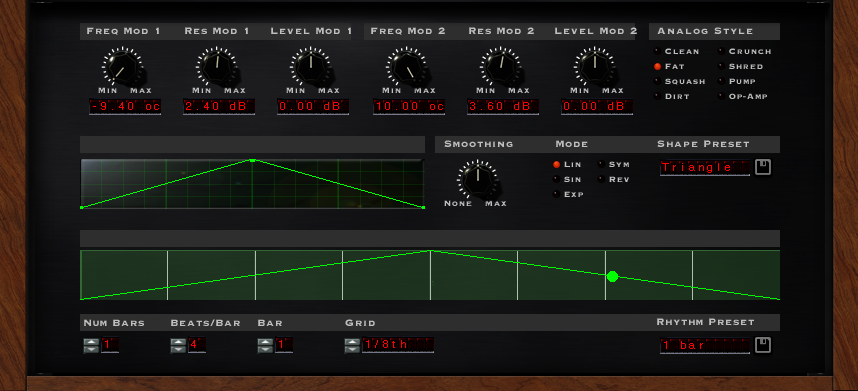This screenshot has height=391, width=858.
Task: Click the start node of shape editor
Action: click(x=82, y=207)
